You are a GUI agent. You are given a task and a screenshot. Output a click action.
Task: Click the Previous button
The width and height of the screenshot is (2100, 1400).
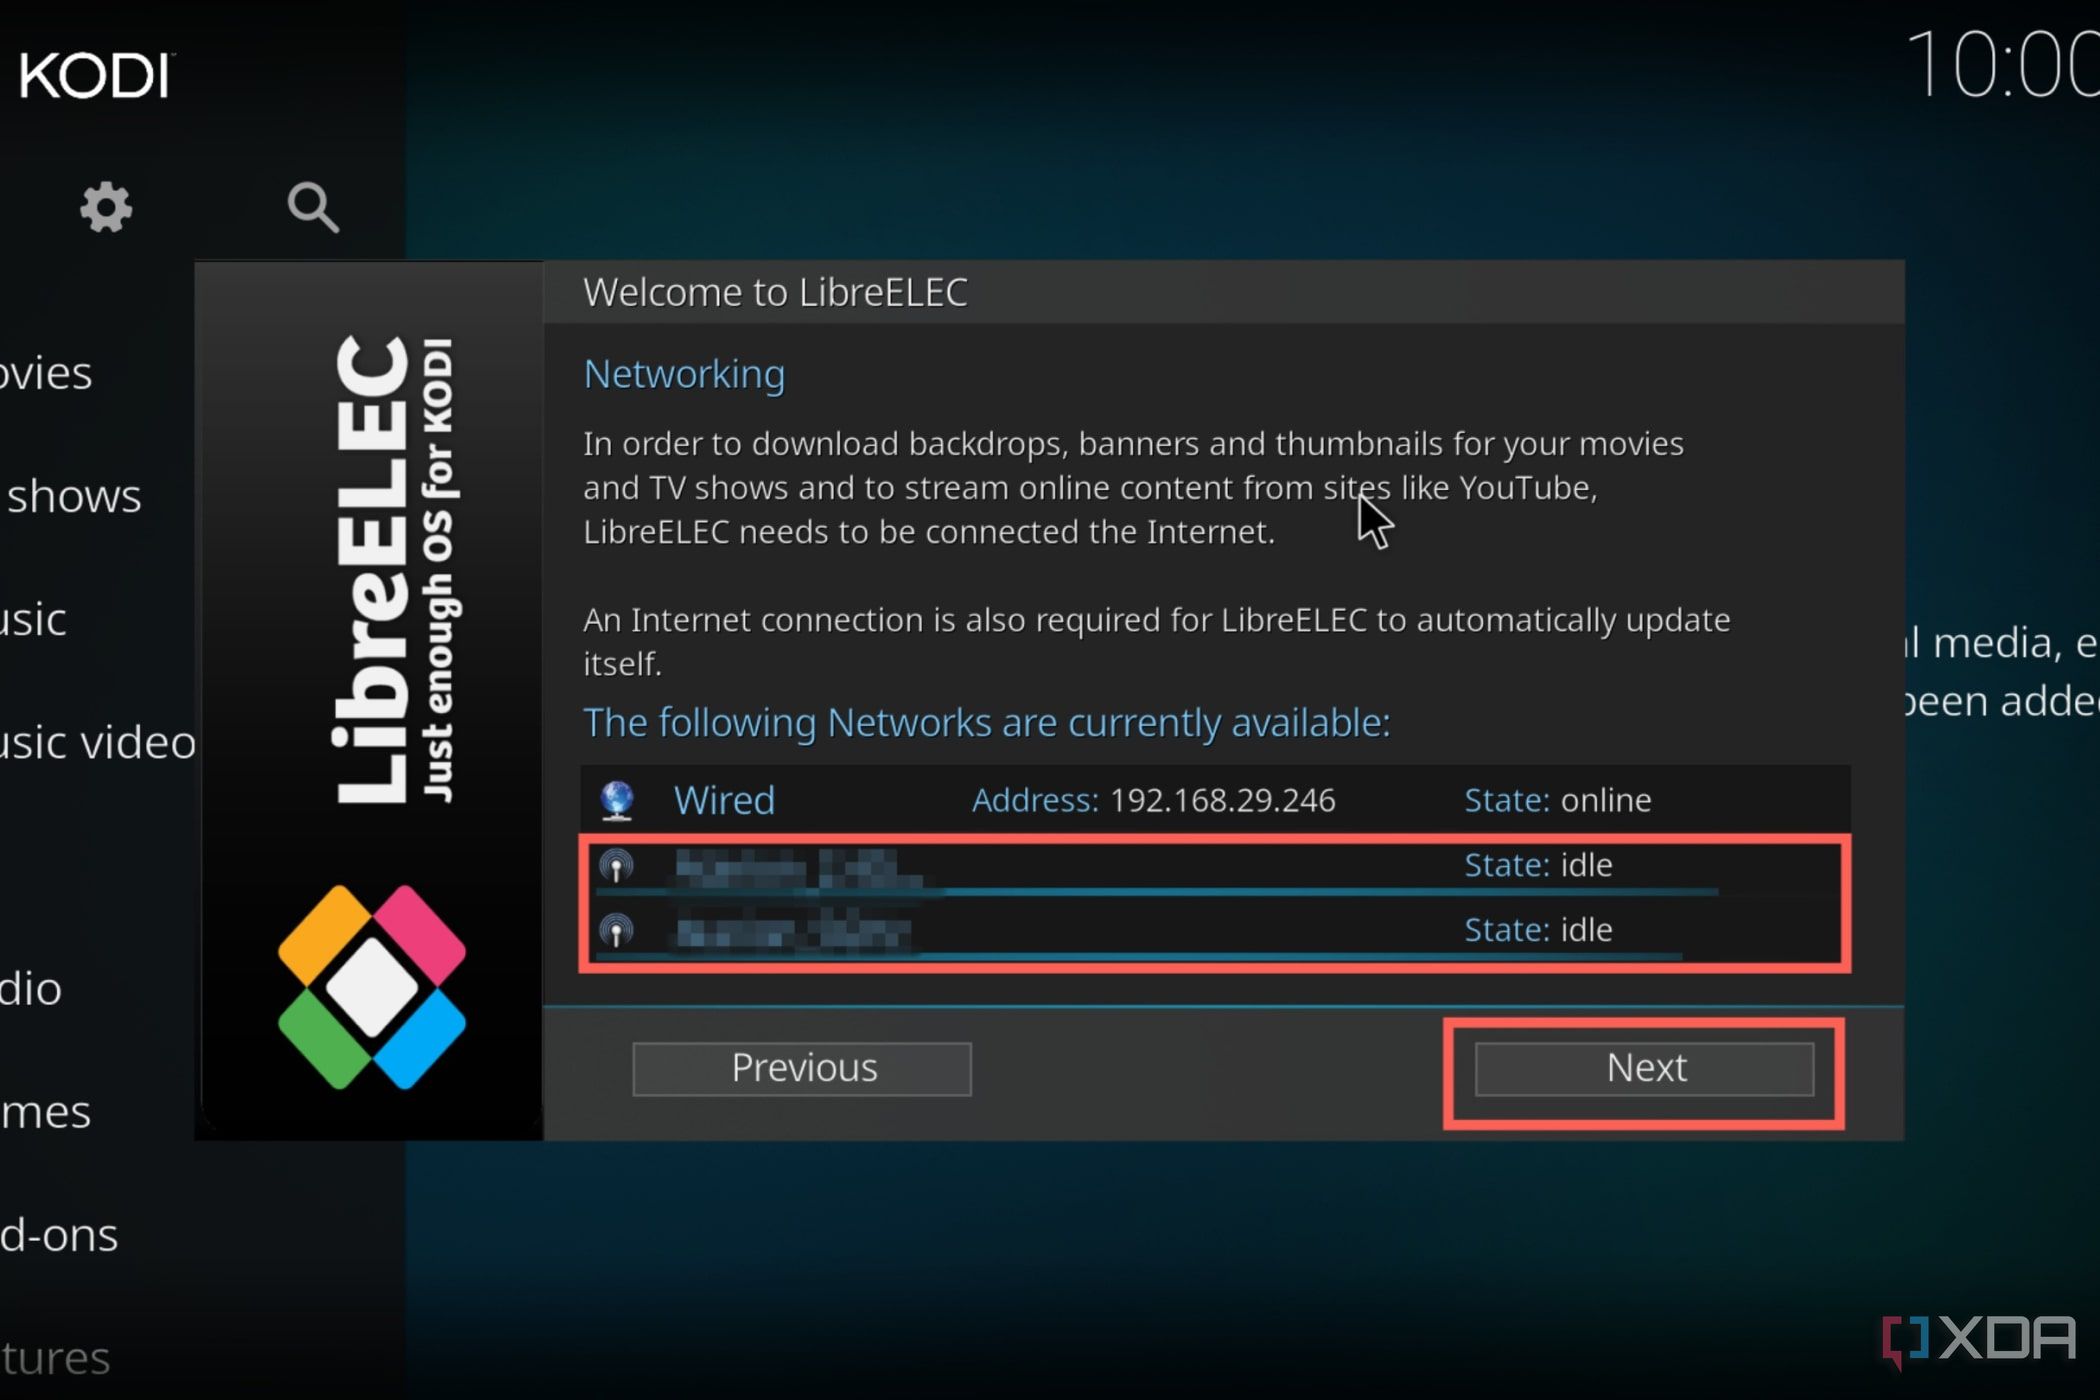[802, 1067]
